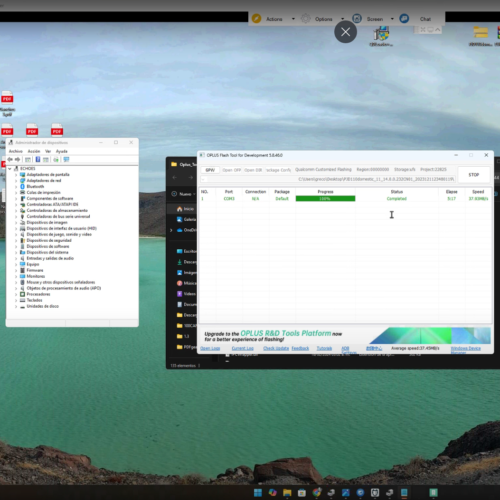This screenshot has width=500, height=500.
Task: Click the round dark X overlay button
Action: 346,32
